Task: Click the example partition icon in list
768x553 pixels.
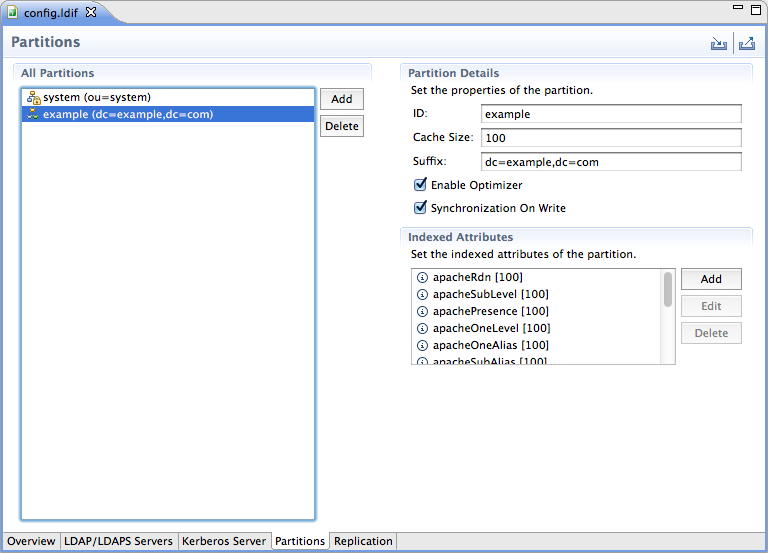Action: tap(33, 115)
